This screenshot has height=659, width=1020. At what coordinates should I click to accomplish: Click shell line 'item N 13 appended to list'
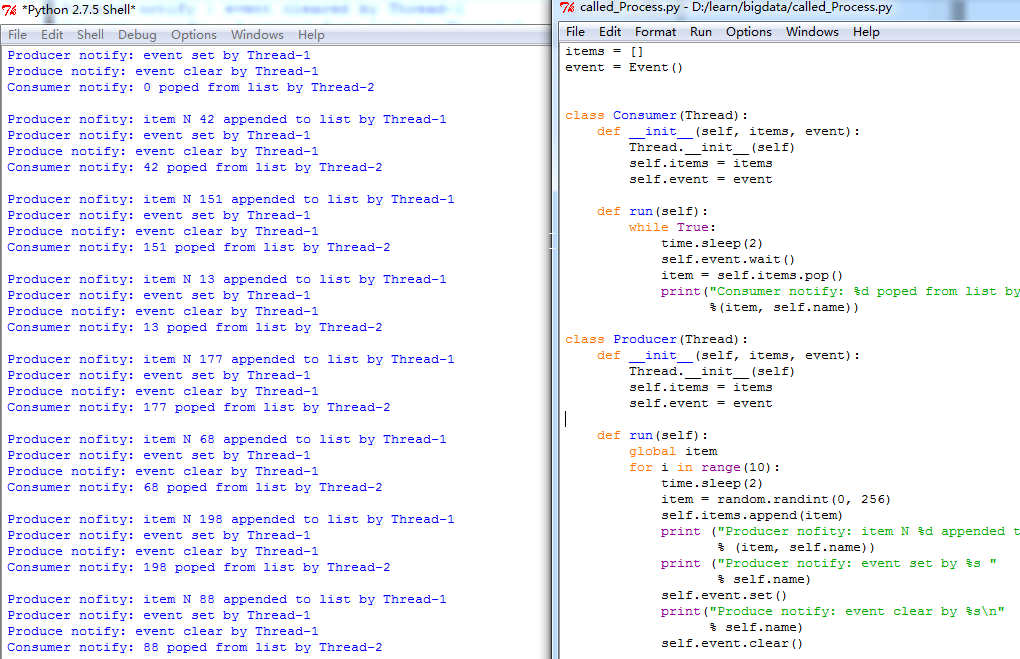[227, 279]
